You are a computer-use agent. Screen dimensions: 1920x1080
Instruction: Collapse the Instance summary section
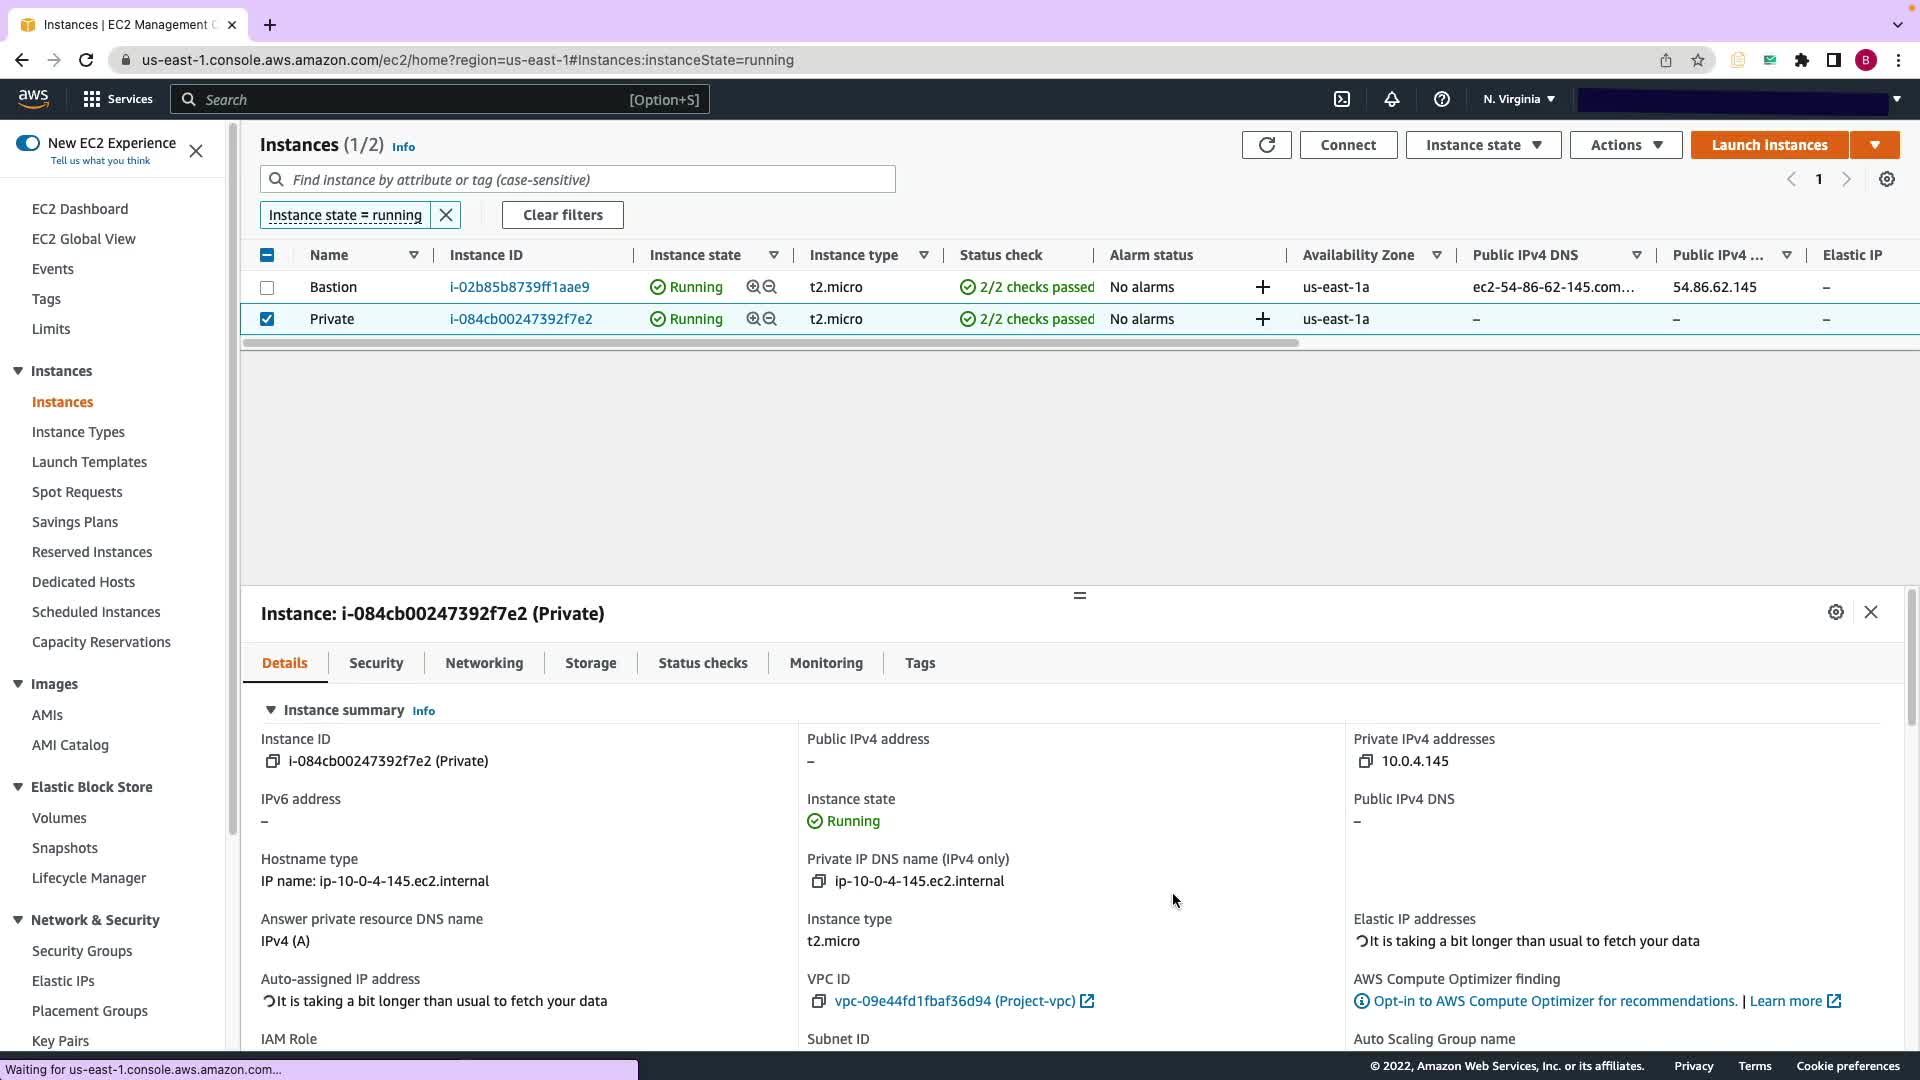[x=270, y=710]
